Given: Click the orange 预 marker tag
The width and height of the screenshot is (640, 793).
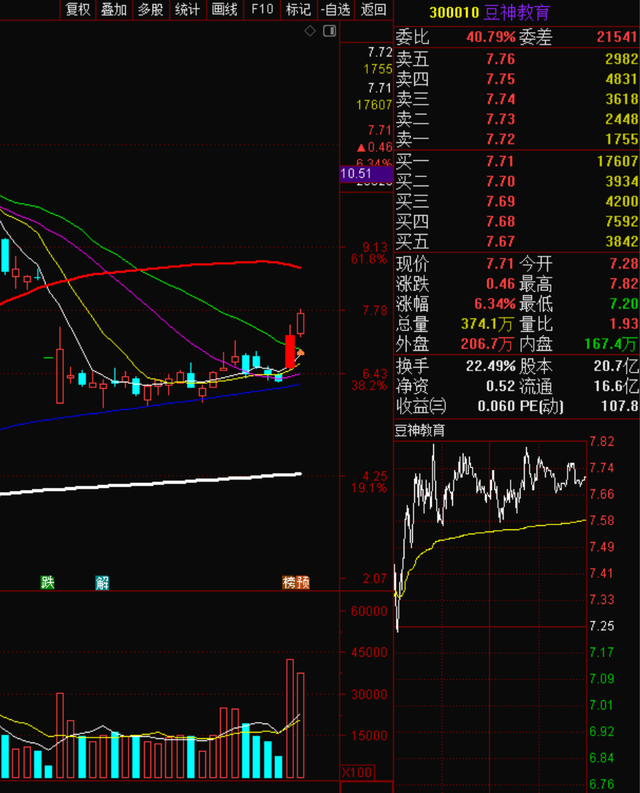Looking at the screenshot, I should click(303, 583).
